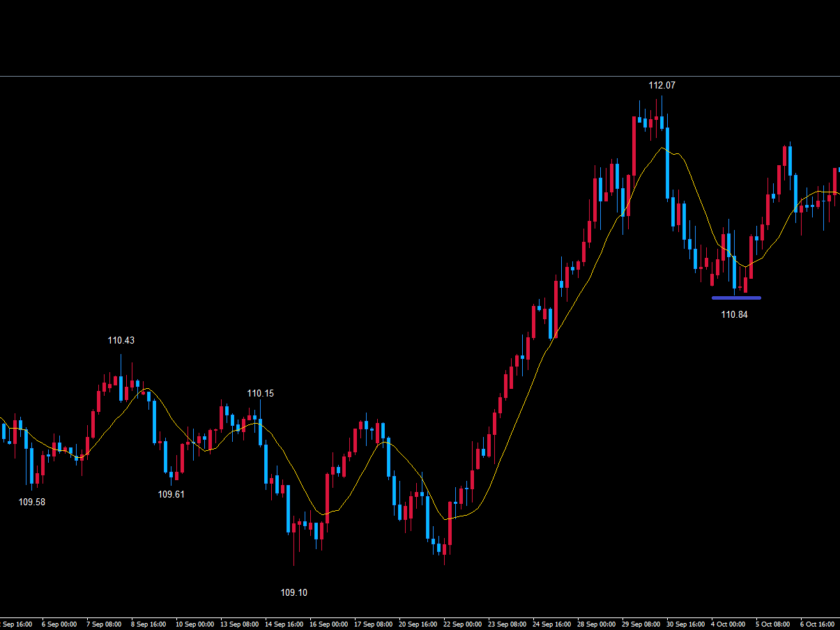
Task: Click the 110.84 low price label
Action: click(x=735, y=314)
